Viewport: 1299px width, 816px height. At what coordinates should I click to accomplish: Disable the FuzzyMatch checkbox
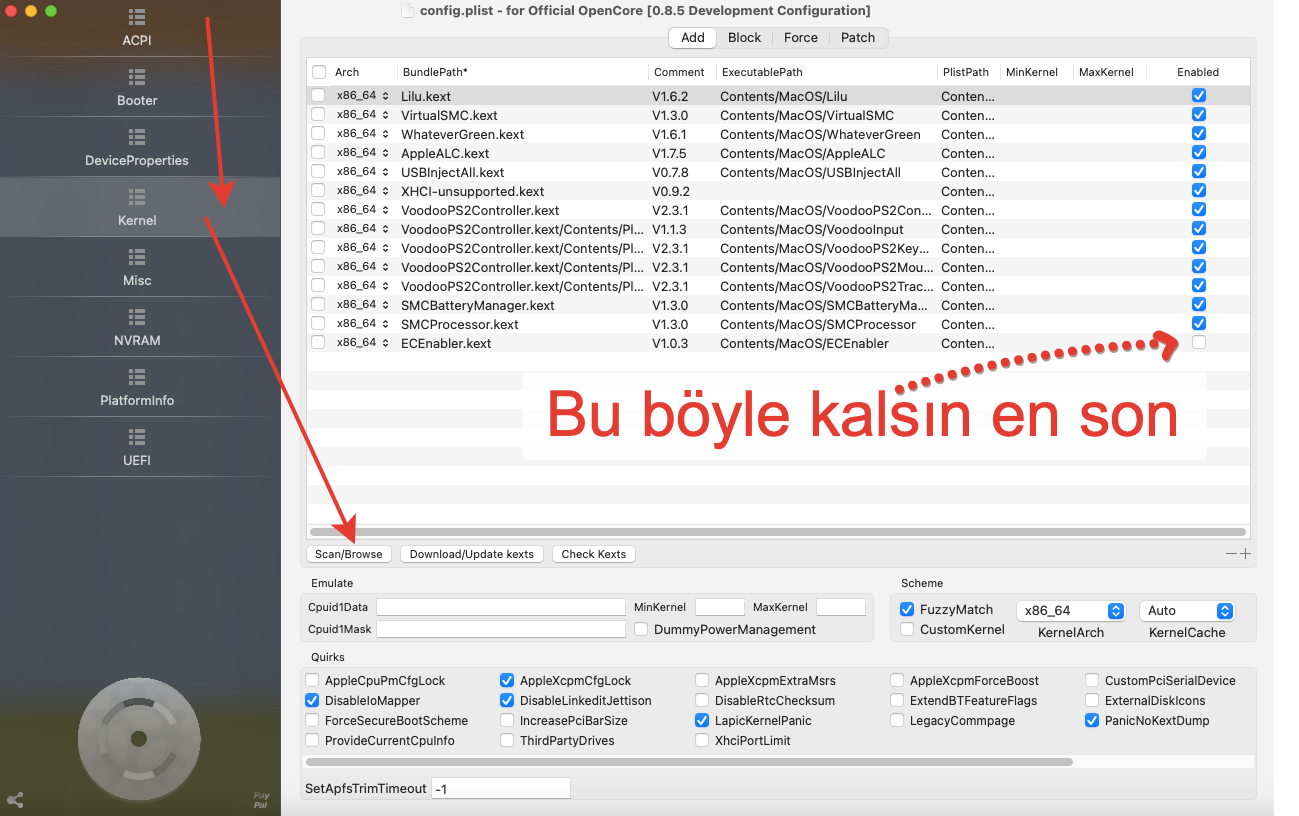[907, 610]
